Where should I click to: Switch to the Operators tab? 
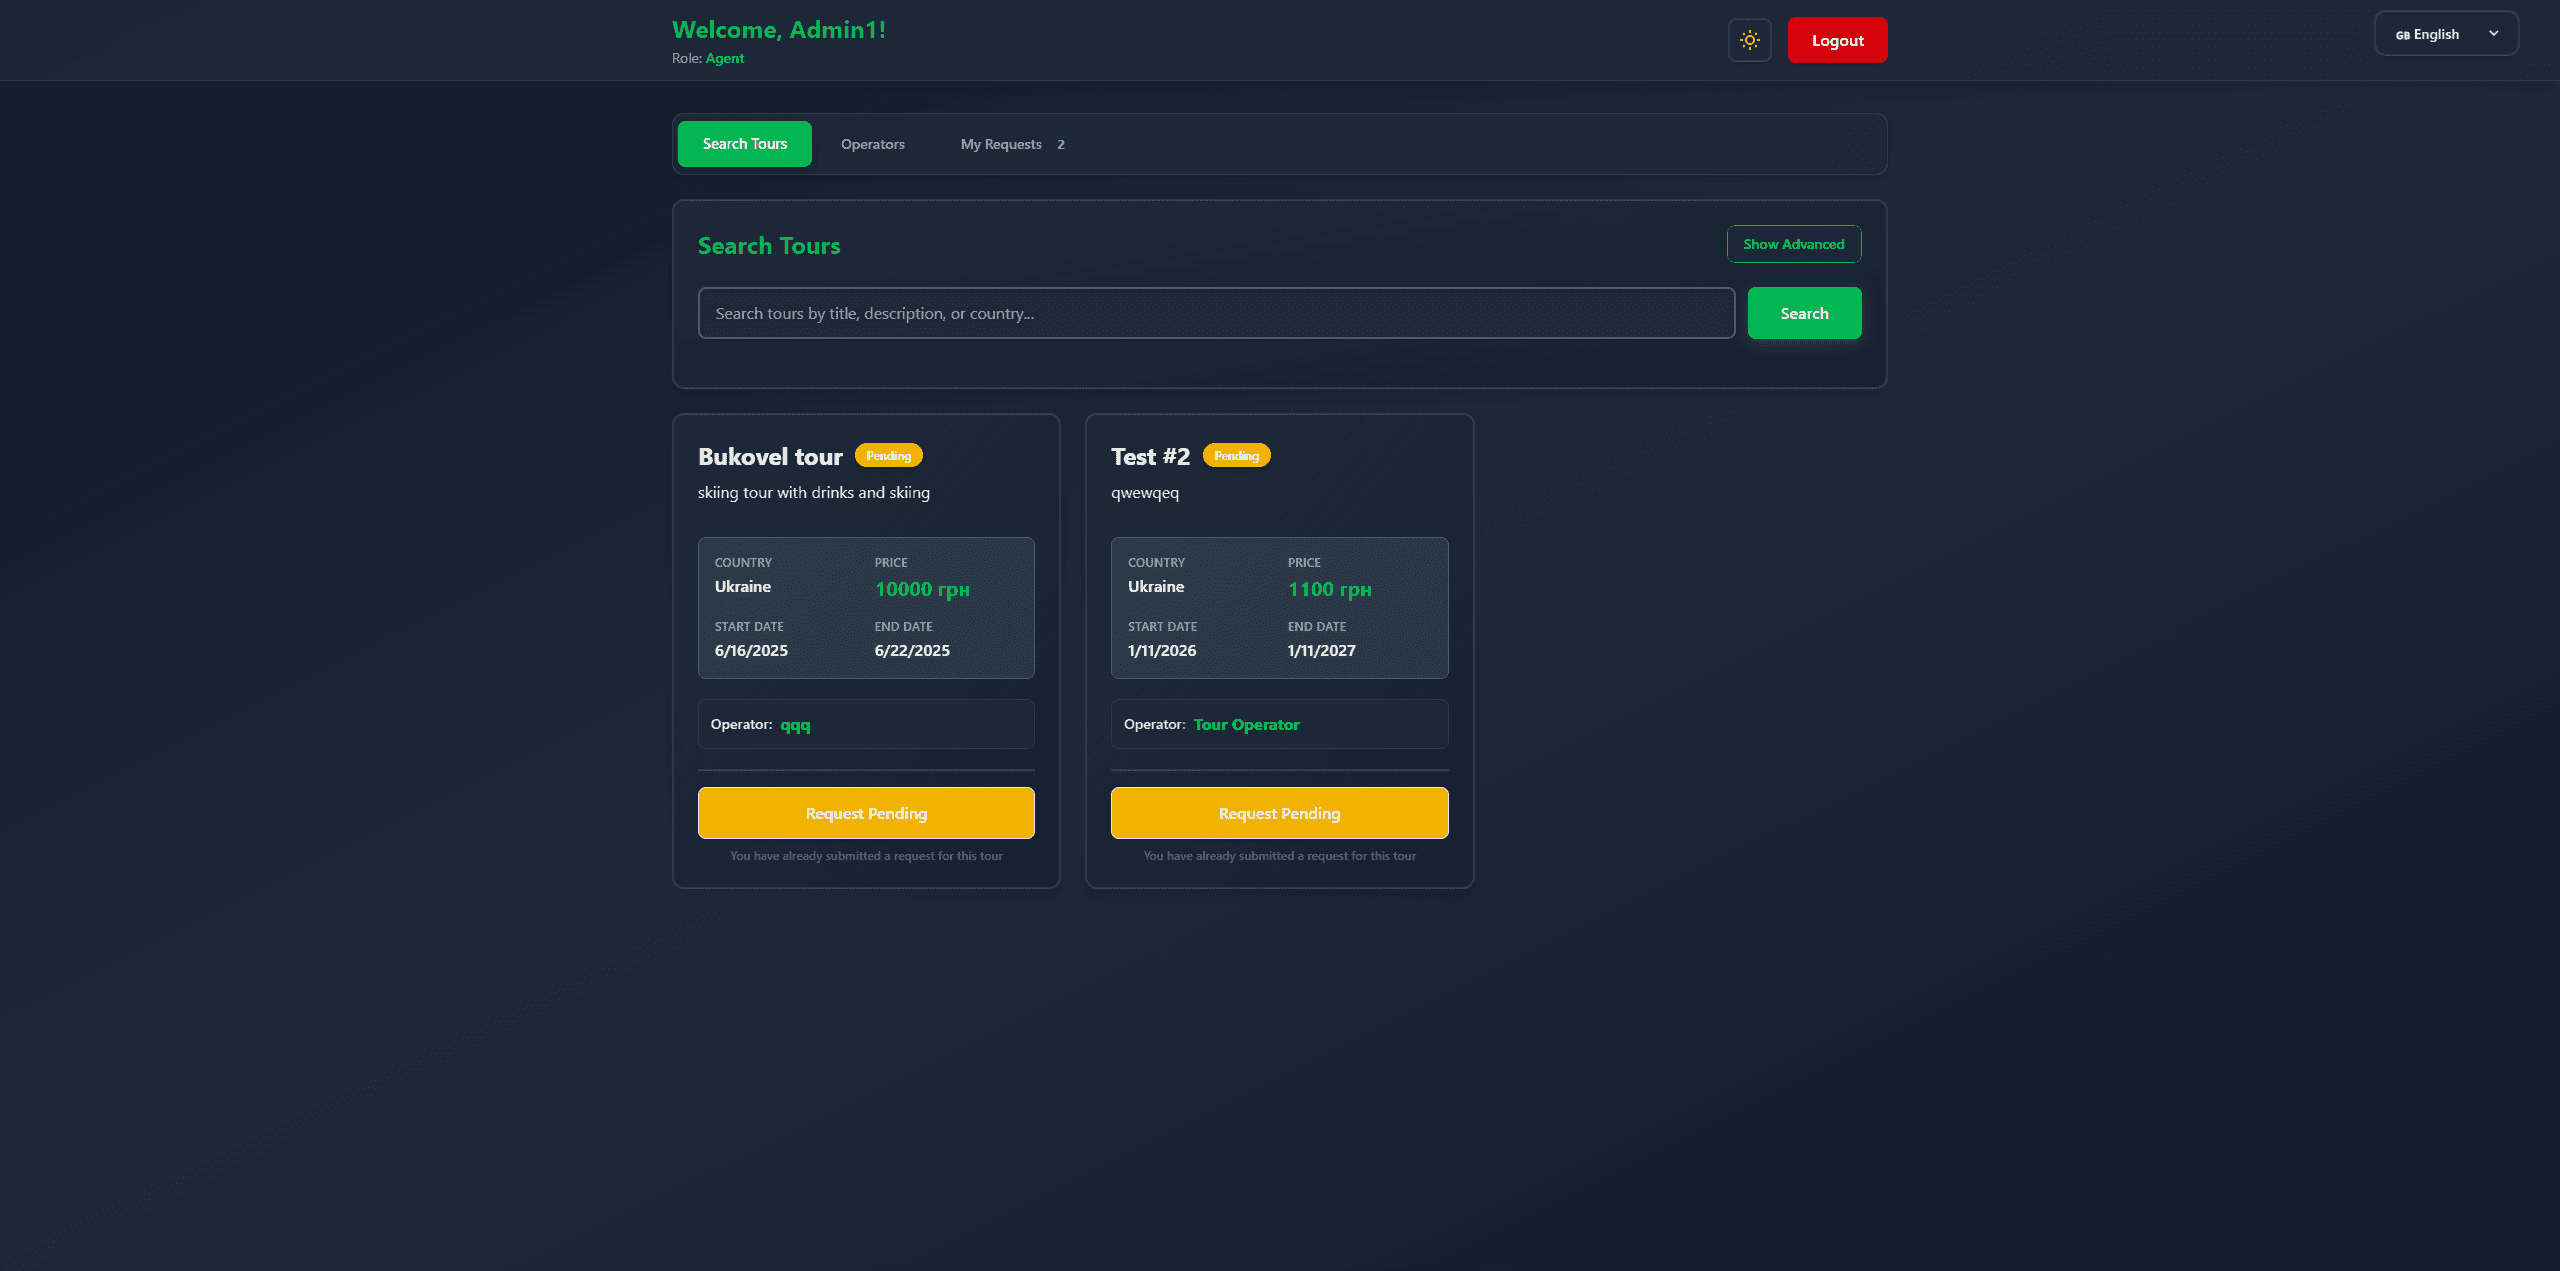pos(871,143)
